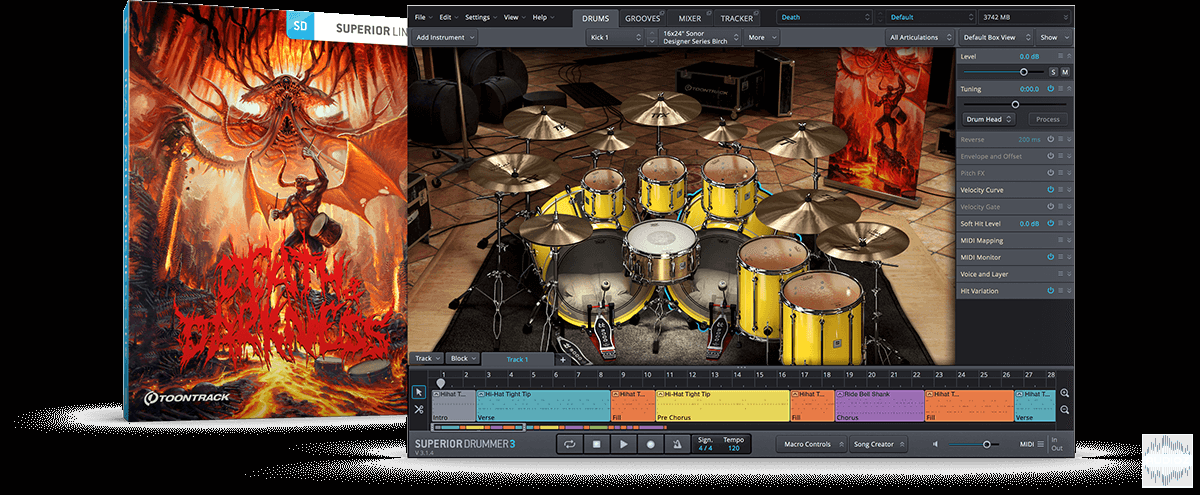Screen dimensions: 1200x495
Task: Select the scissors cut tool
Action: pos(418,409)
